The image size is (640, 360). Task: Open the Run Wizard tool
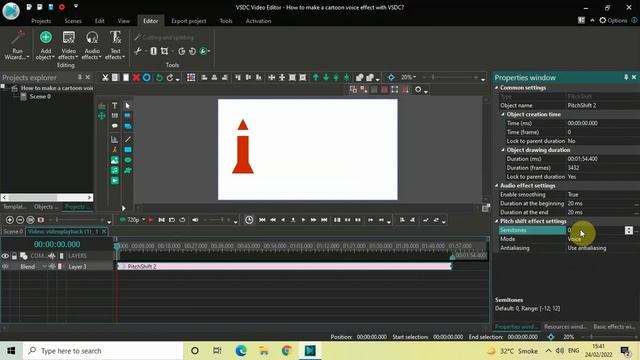(x=17, y=45)
